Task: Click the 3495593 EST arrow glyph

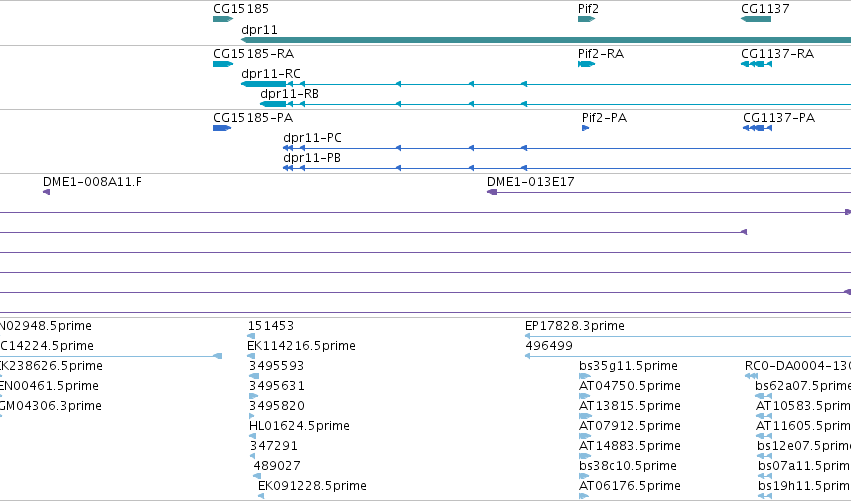Action: tap(254, 376)
